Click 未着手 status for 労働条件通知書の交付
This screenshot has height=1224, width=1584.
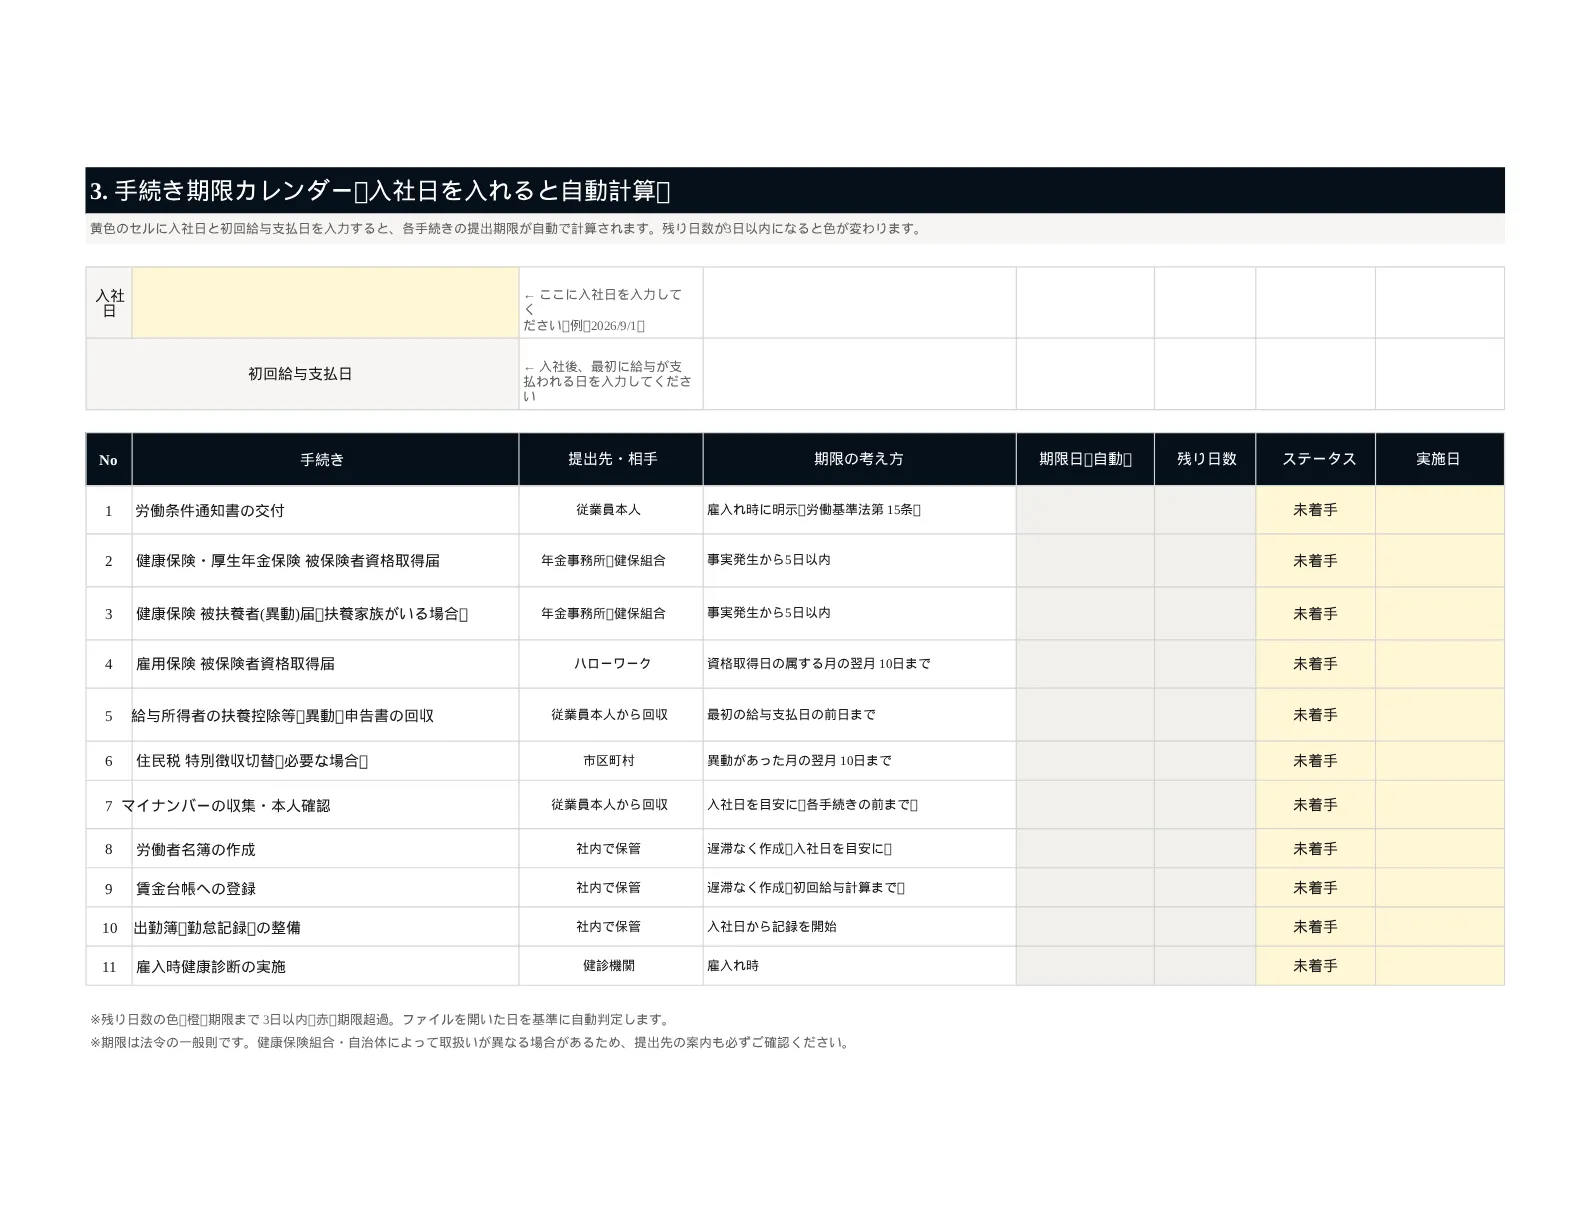pyautogui.click(x=1316, y=510)
